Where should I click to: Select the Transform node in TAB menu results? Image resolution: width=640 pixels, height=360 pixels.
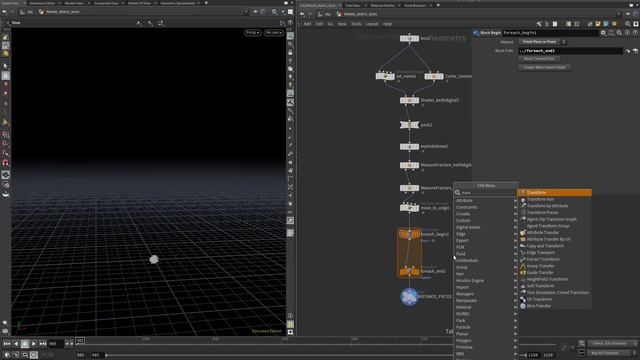click(554, 193)
